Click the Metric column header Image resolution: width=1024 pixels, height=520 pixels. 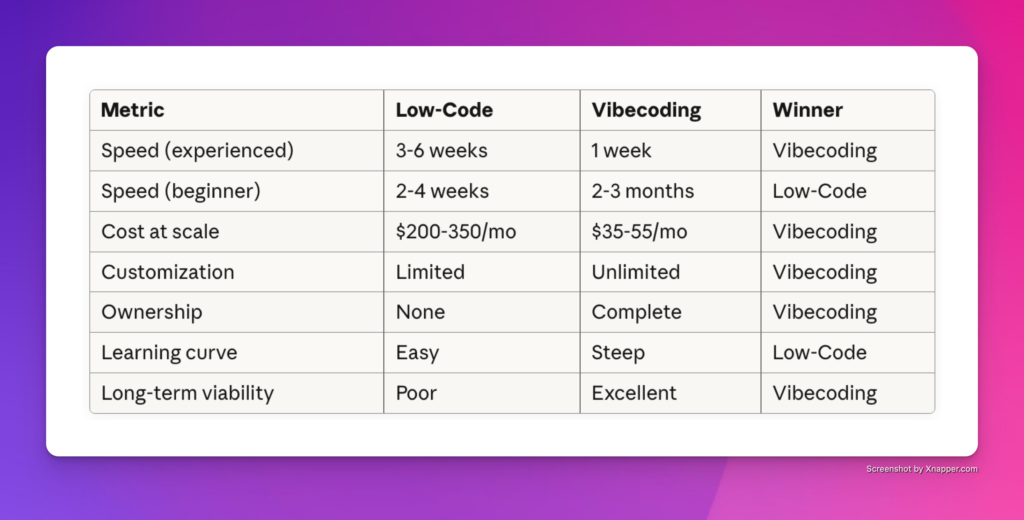point(133,110)
